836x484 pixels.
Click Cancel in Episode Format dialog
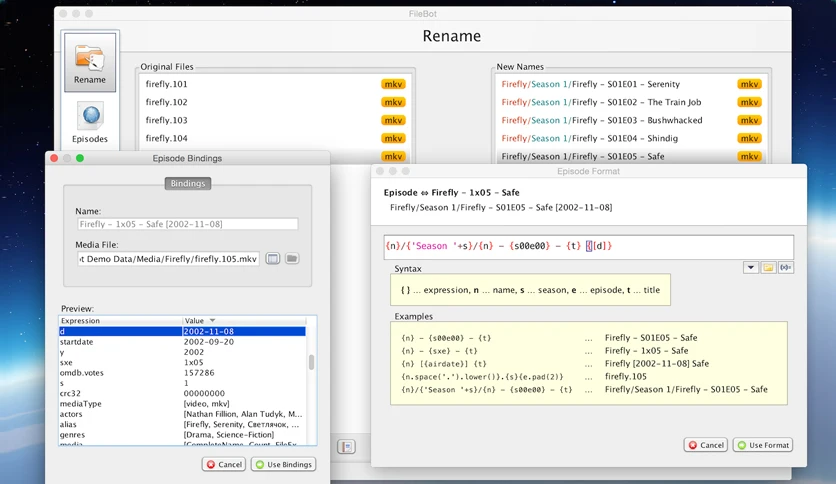[706, 445]
